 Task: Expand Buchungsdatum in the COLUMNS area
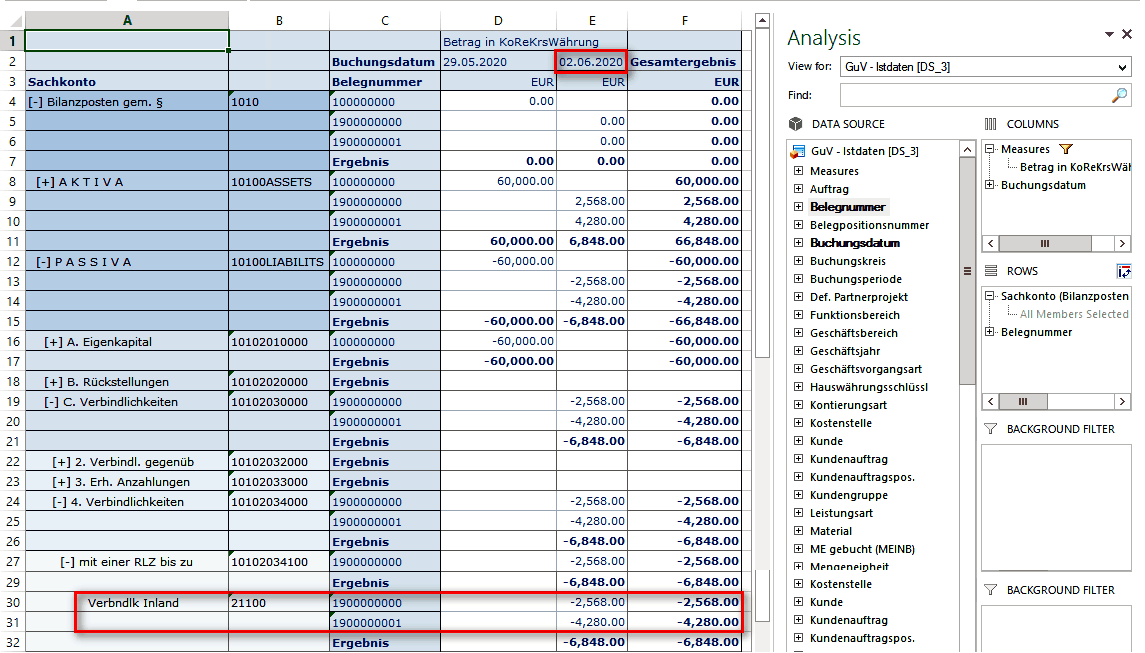[x=990, y=185]
